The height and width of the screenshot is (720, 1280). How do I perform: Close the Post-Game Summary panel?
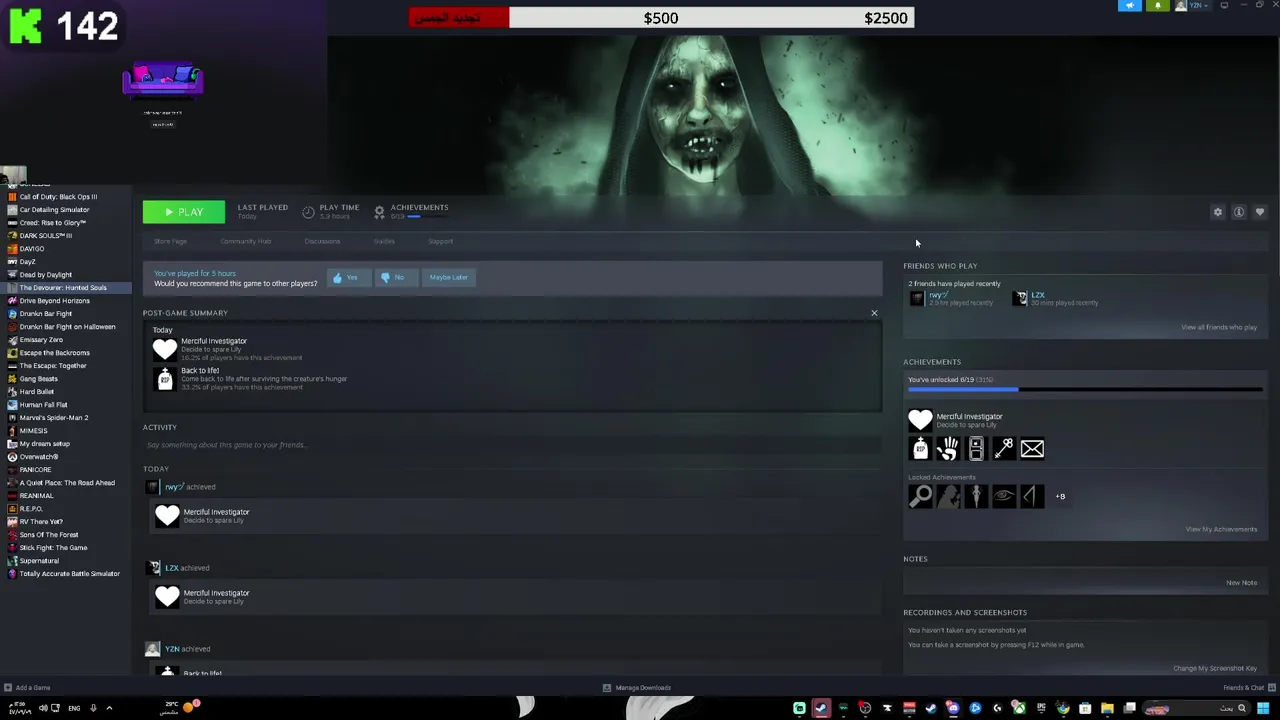coord(874,313)
